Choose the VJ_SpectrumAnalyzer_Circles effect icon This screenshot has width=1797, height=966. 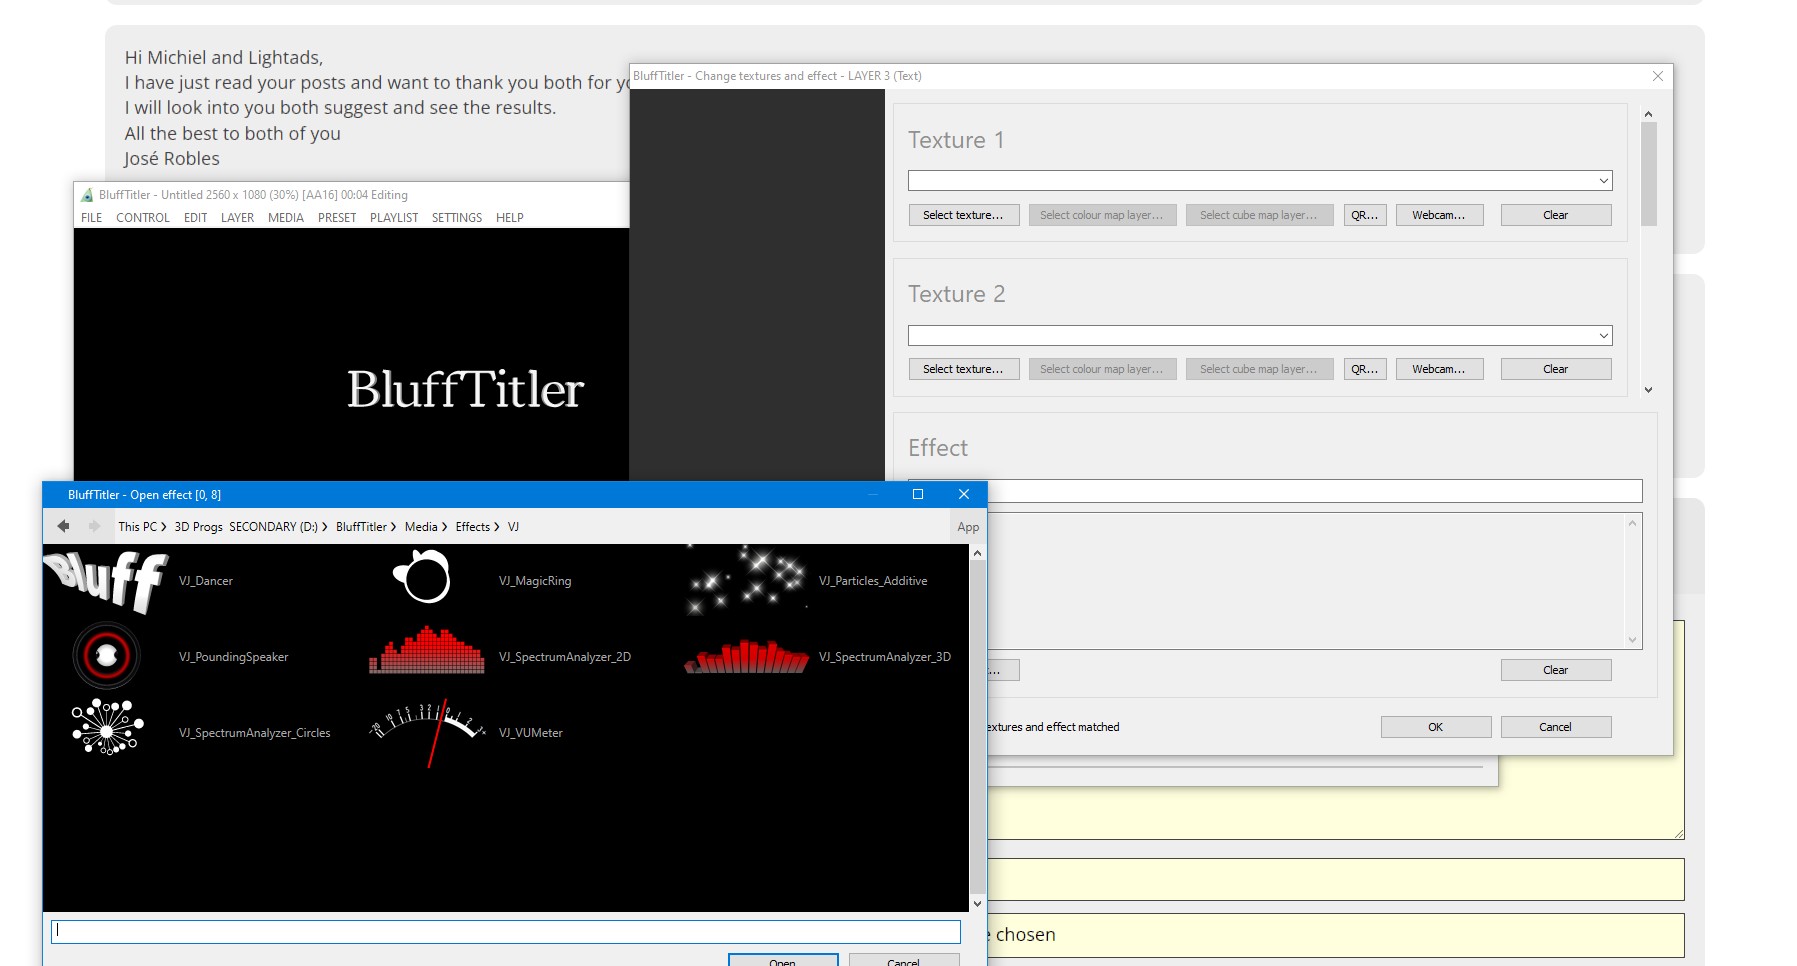[107, 727]
